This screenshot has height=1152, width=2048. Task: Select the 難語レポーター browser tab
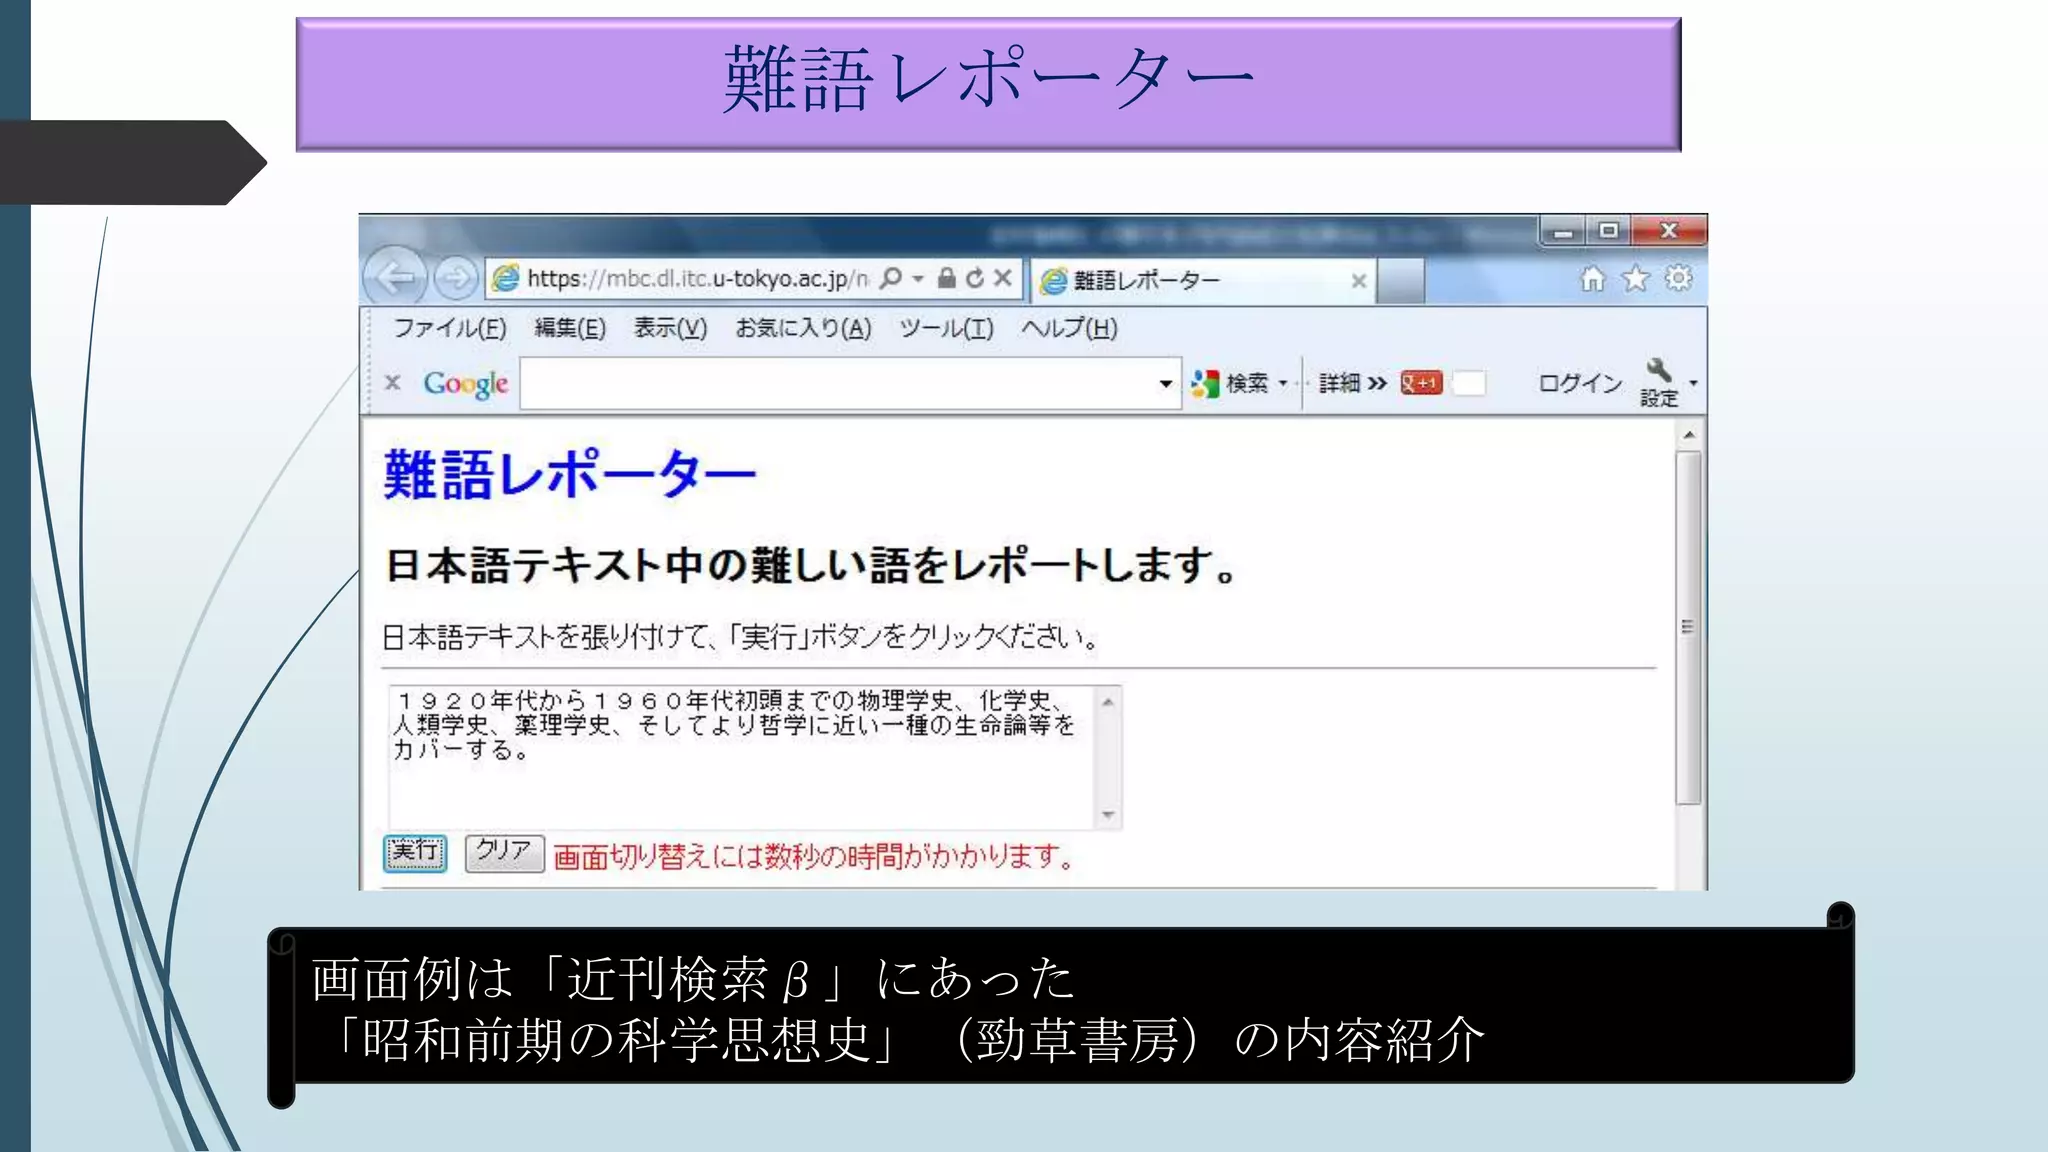(1203, 281)
